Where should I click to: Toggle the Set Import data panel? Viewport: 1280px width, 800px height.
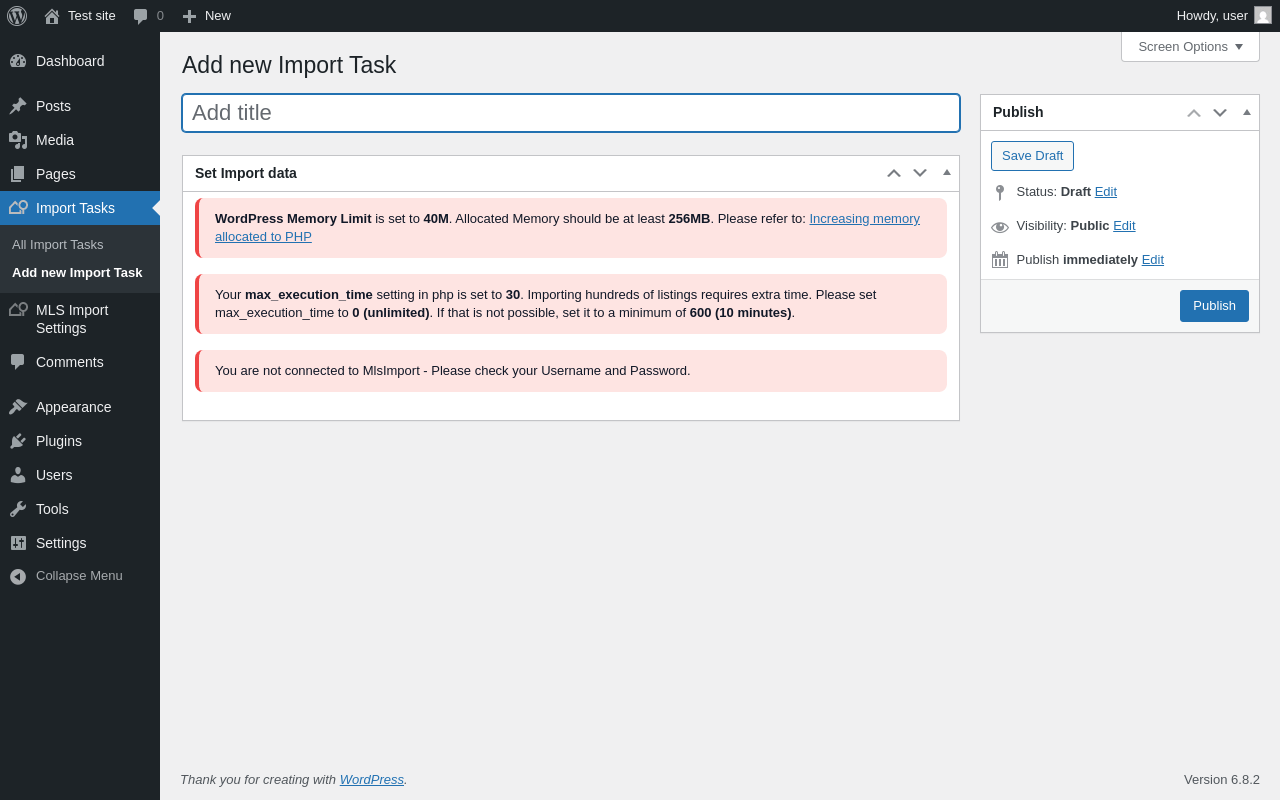pyautogui.click(x=947, y=172)
